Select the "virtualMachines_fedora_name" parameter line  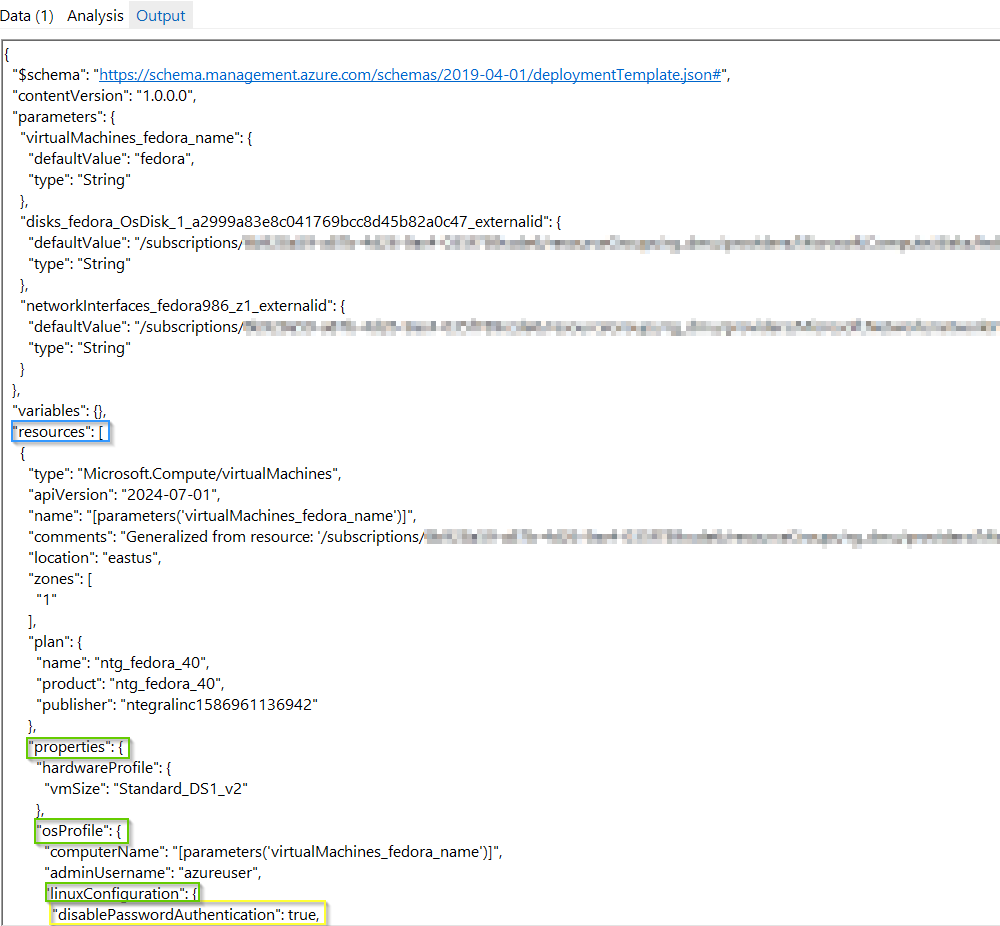click(x=136, y=138)
